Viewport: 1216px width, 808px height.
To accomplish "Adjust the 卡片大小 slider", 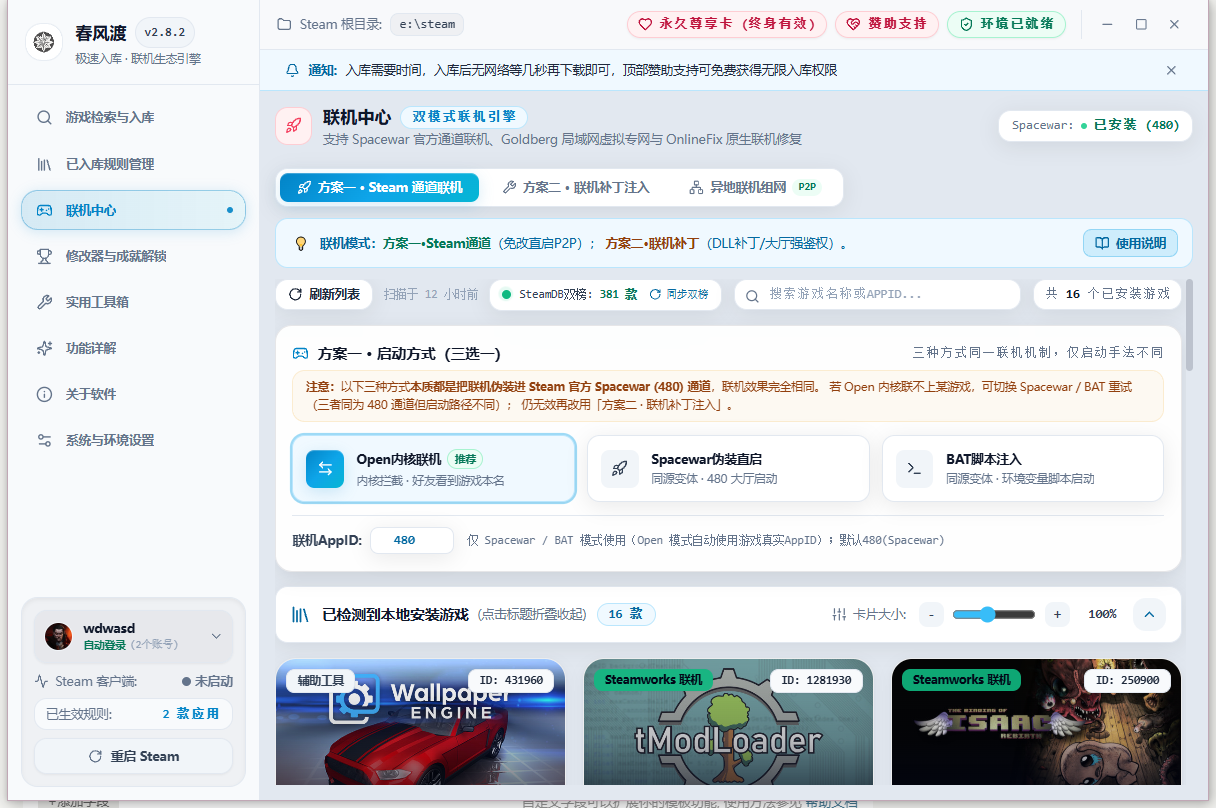I will (994, 614).
